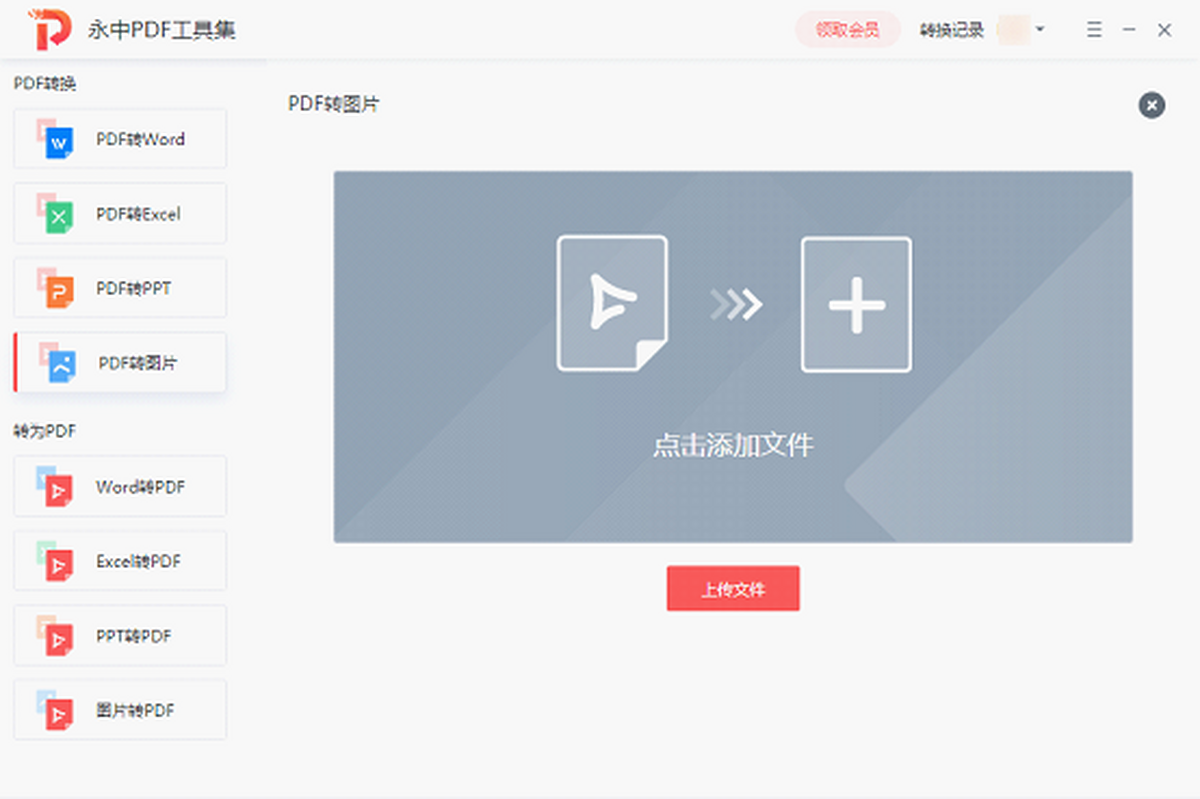The height and width of the screenshot is (799, 1200).
Task: Open the hamburger main menu
Action: (1094, 30)
